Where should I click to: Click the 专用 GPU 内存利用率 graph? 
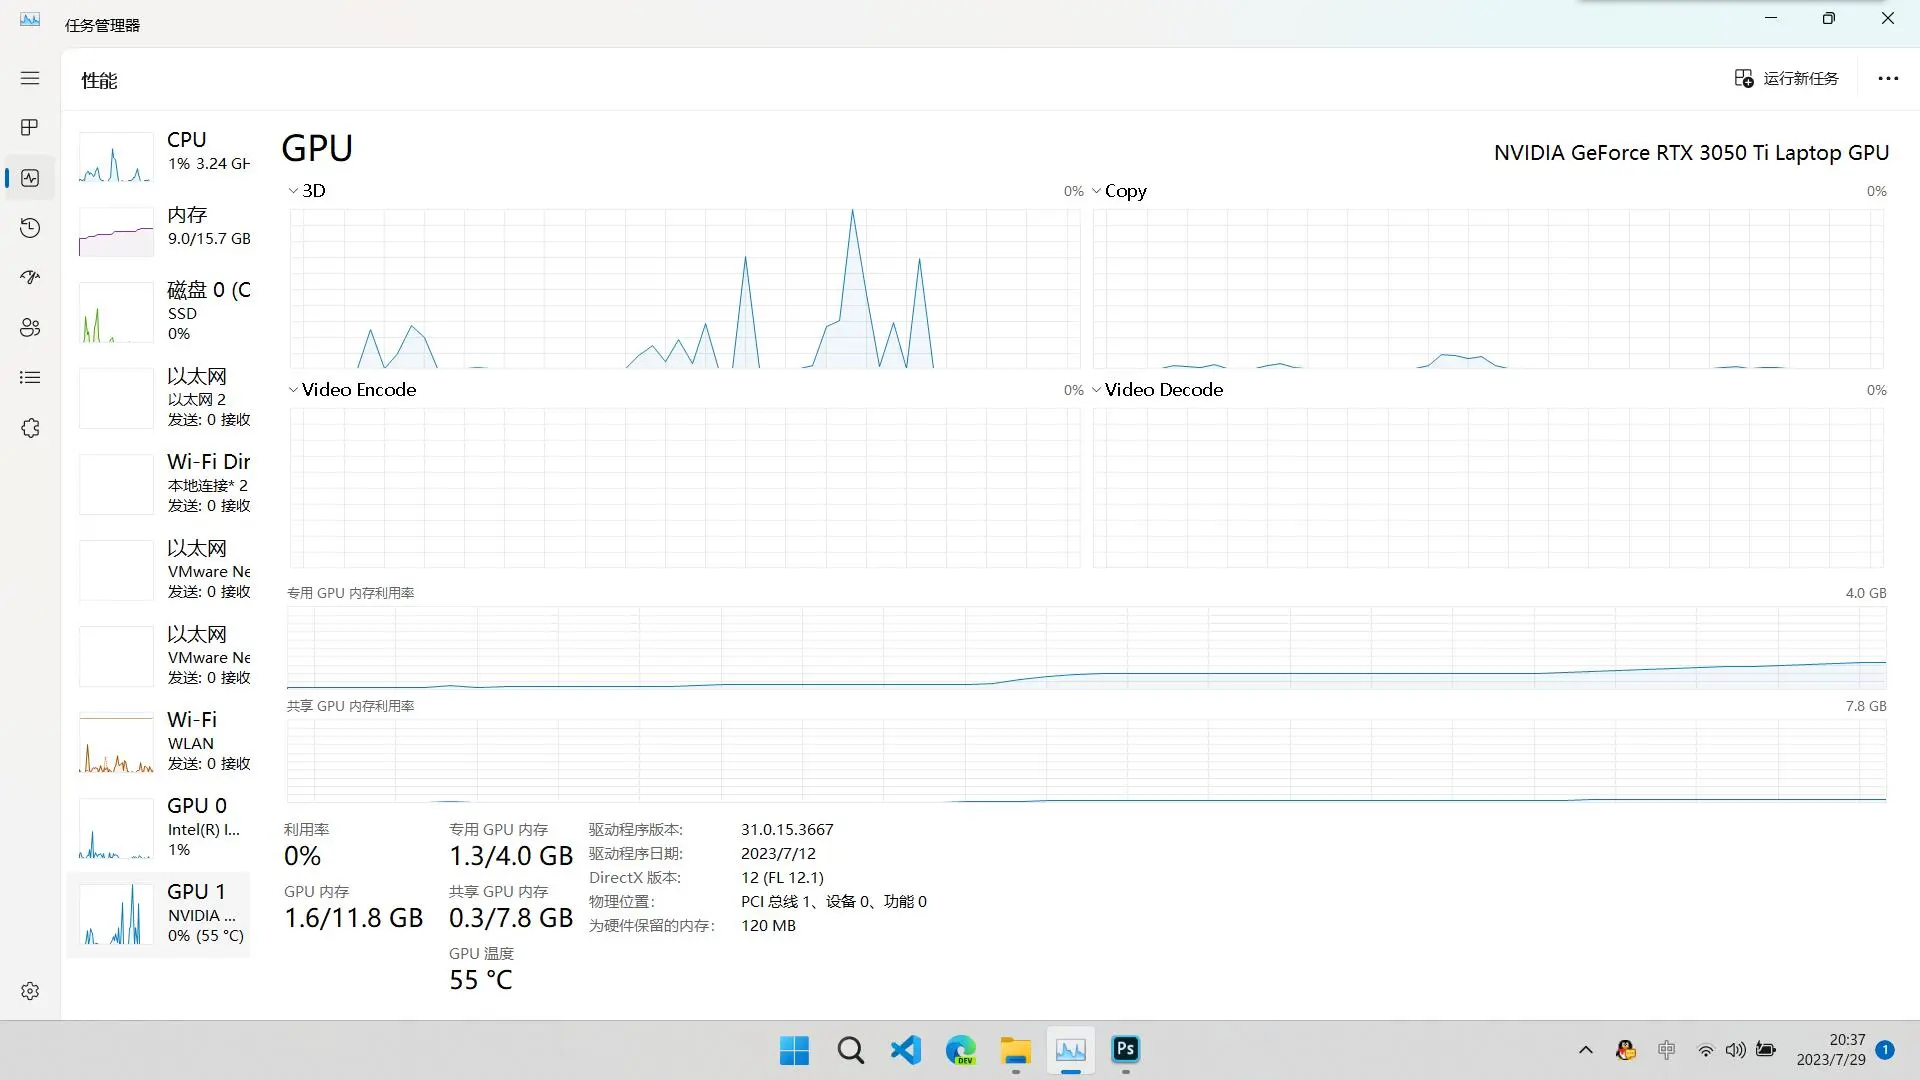point(1086,647)
